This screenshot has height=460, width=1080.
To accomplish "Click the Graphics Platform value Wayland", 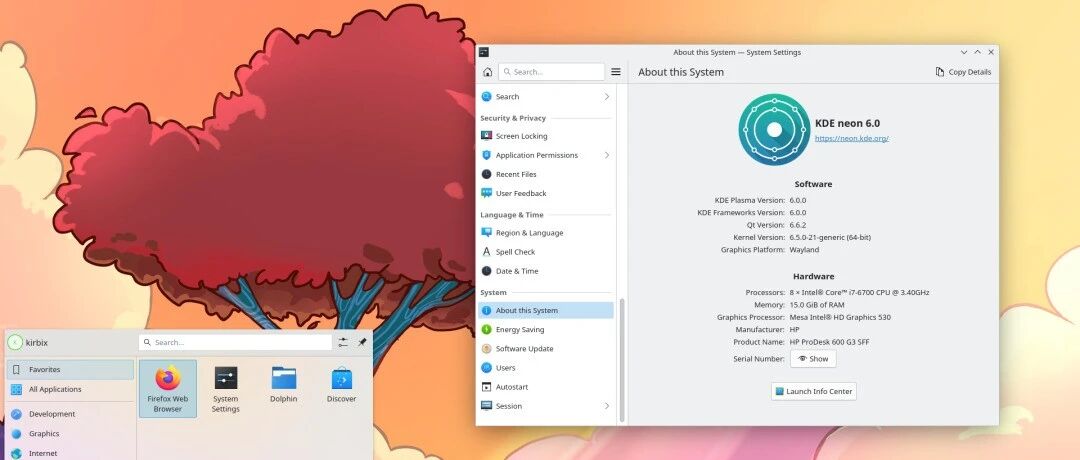I will click(804, 250).
